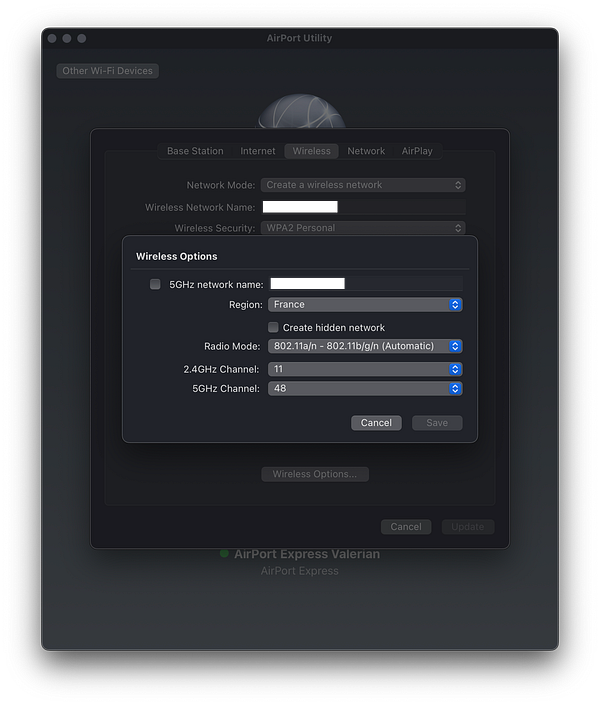Click the Wireless Network Name field
Screen dimensions: 600x705
(x=363, y=207)
